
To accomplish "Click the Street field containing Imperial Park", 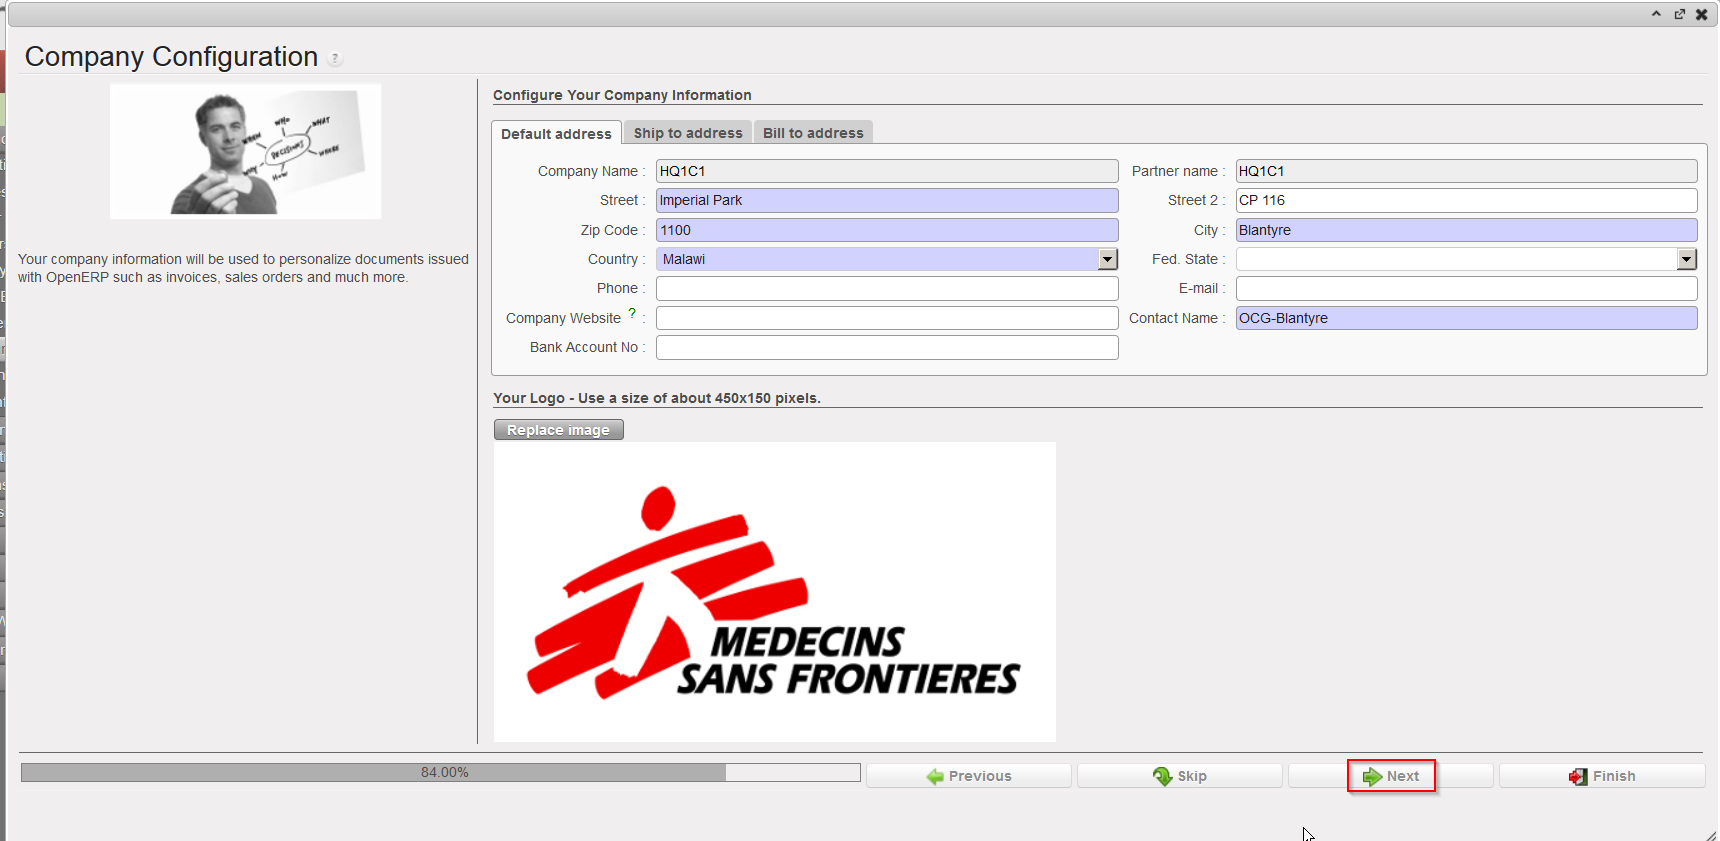I will pyautogui.click(x=887, y=200).
